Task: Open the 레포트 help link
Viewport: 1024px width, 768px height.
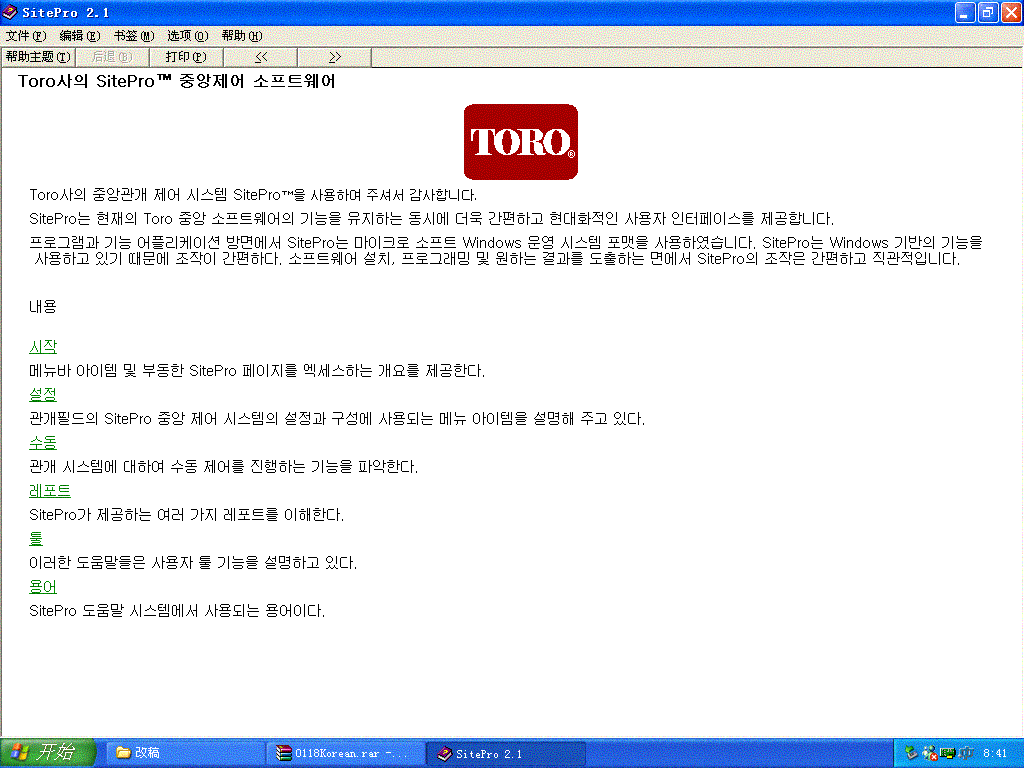Action: 50,491
